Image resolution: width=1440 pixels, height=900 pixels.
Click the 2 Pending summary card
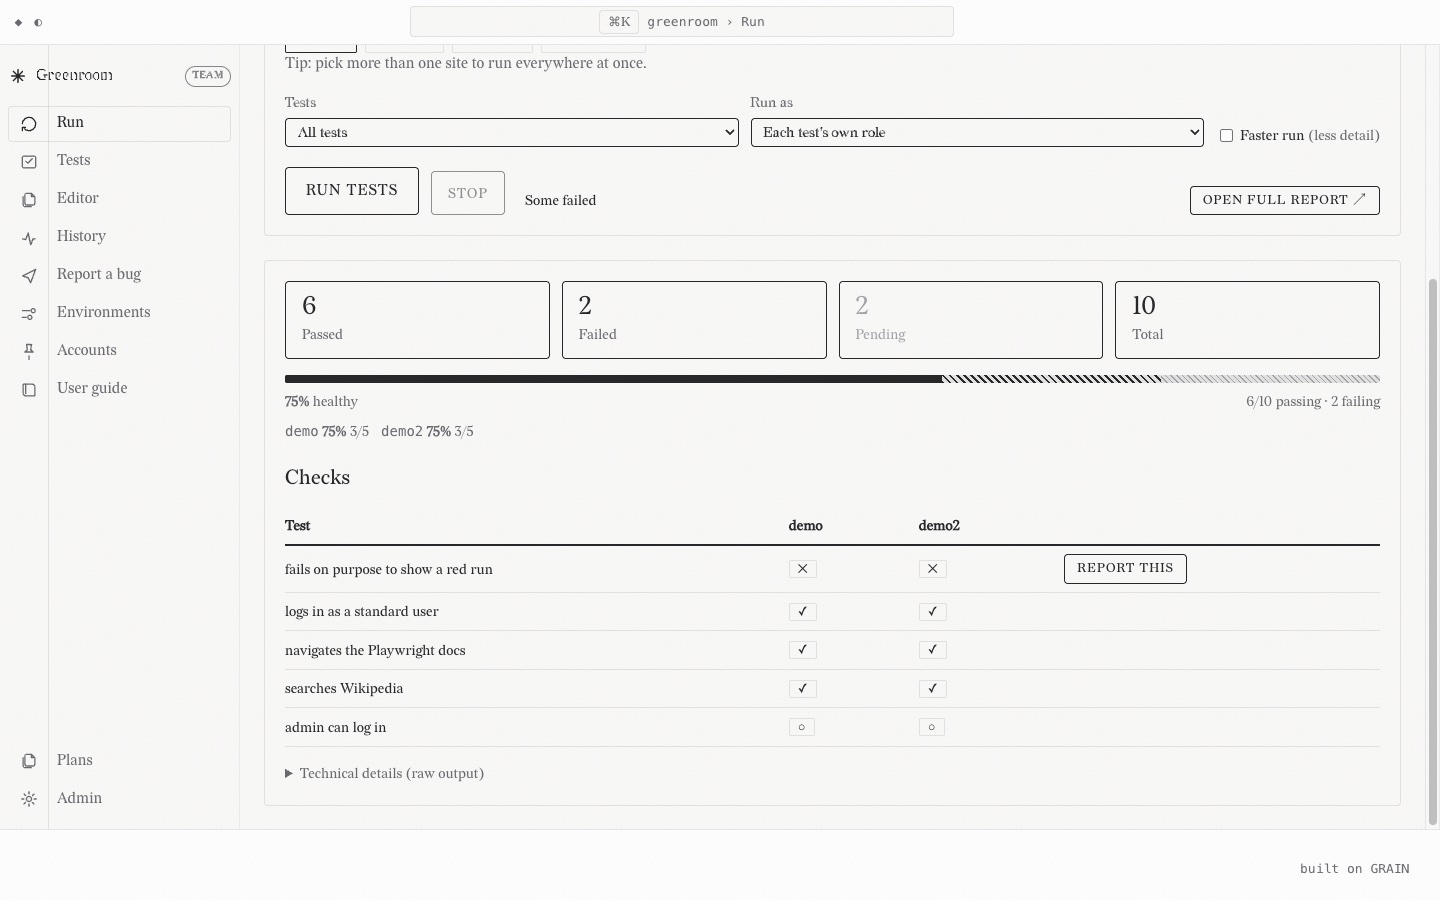coord(971,320)
